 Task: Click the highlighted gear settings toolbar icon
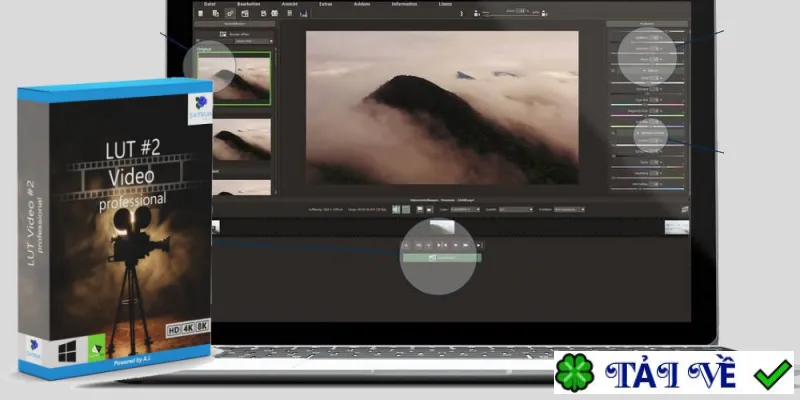(230, 14)
